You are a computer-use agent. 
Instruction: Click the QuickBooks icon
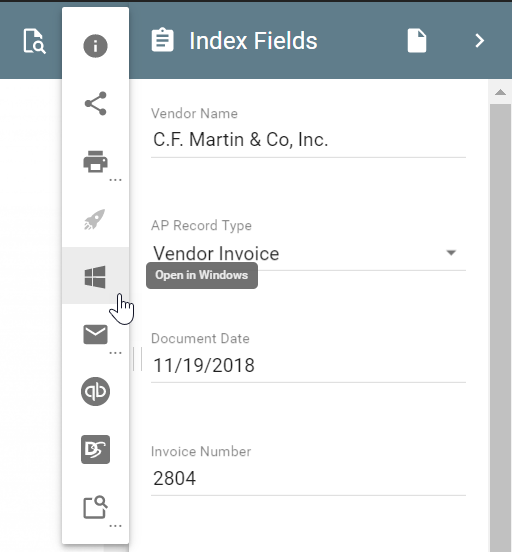pyautogui.click(x=95, y=391)
